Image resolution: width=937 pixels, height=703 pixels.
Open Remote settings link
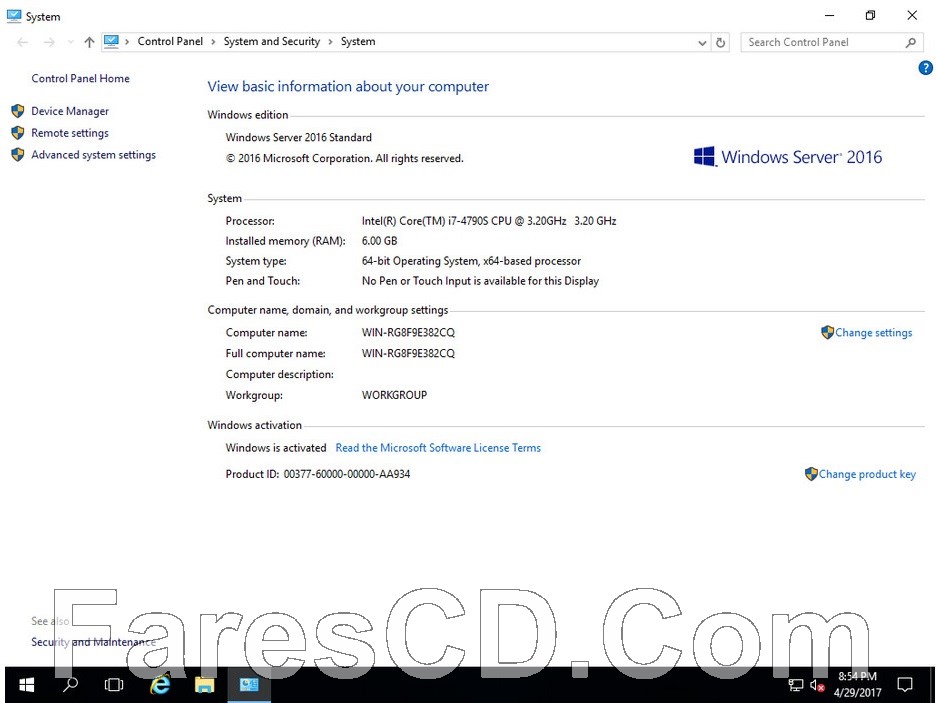tap(70, 133)
